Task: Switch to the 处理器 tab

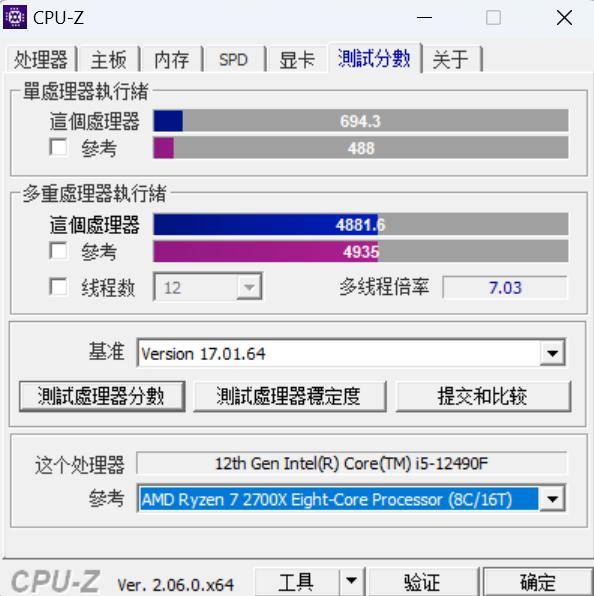Action: (x=41, y=59)
